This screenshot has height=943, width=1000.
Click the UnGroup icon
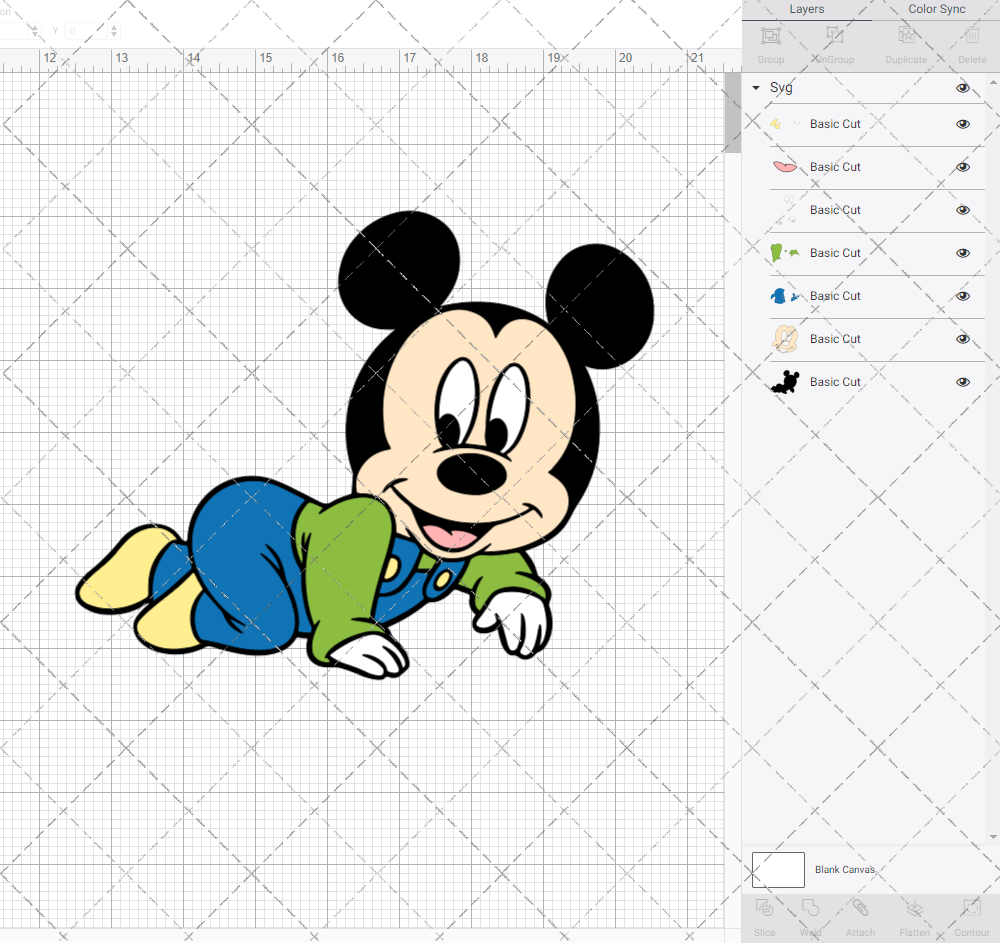(834, 35)
